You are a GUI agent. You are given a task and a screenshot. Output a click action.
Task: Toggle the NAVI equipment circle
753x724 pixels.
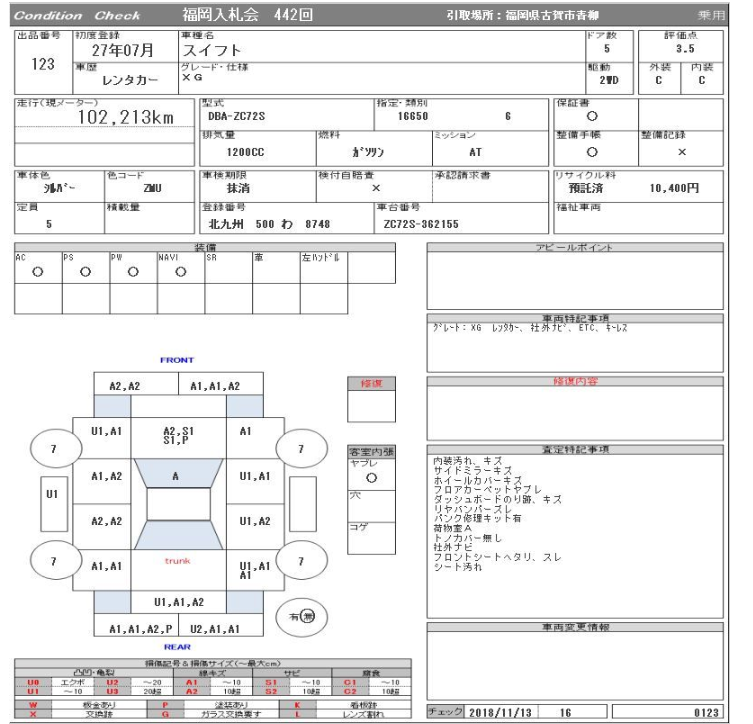pos(180,270)
